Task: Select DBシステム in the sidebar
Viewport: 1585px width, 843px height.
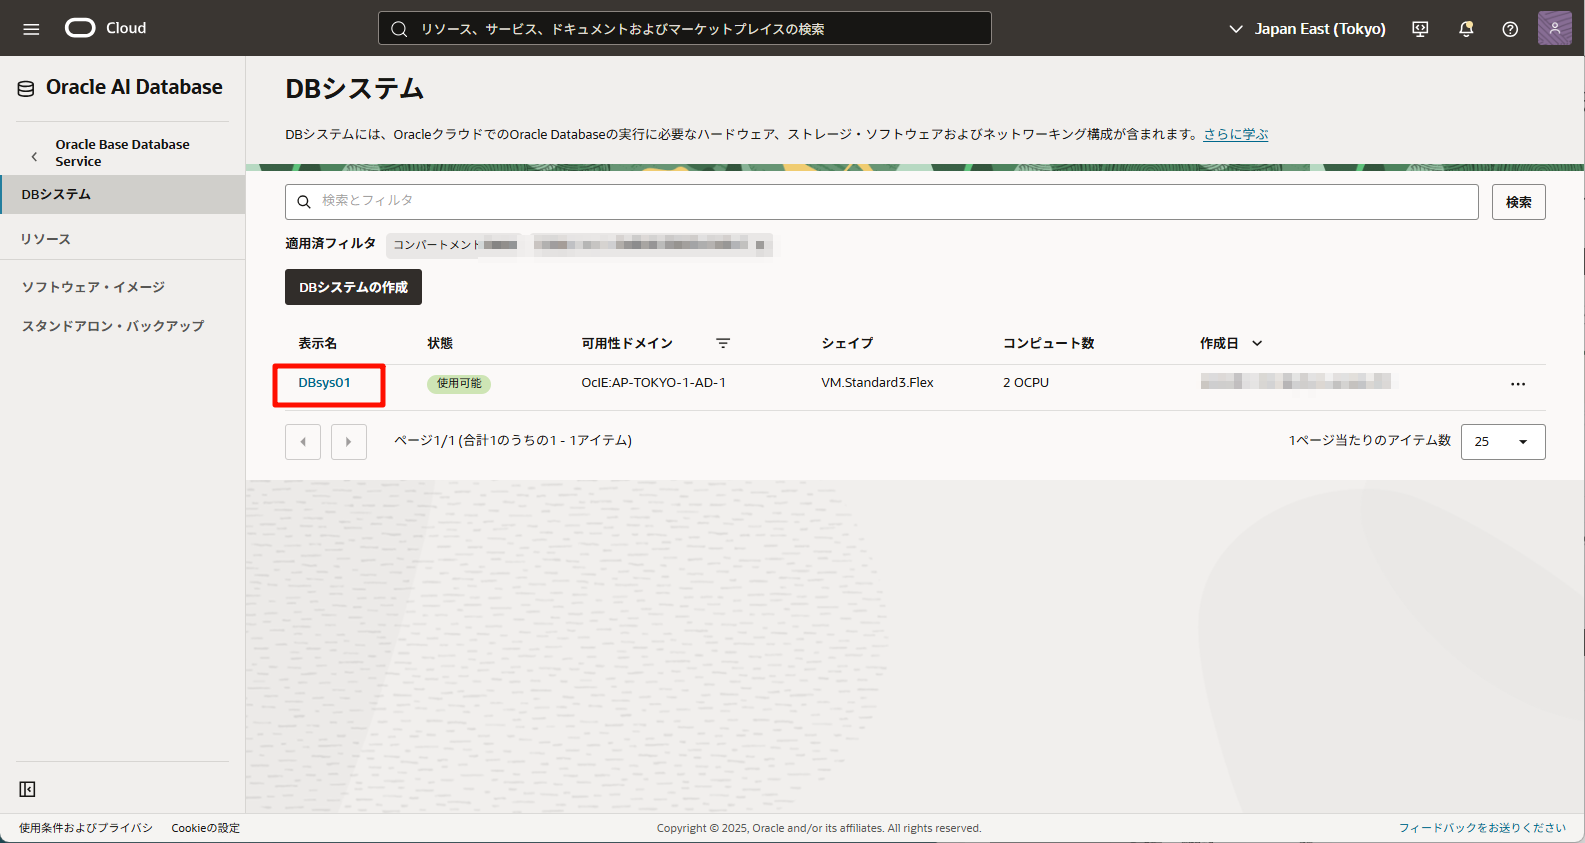Action: tap(122, 194)
